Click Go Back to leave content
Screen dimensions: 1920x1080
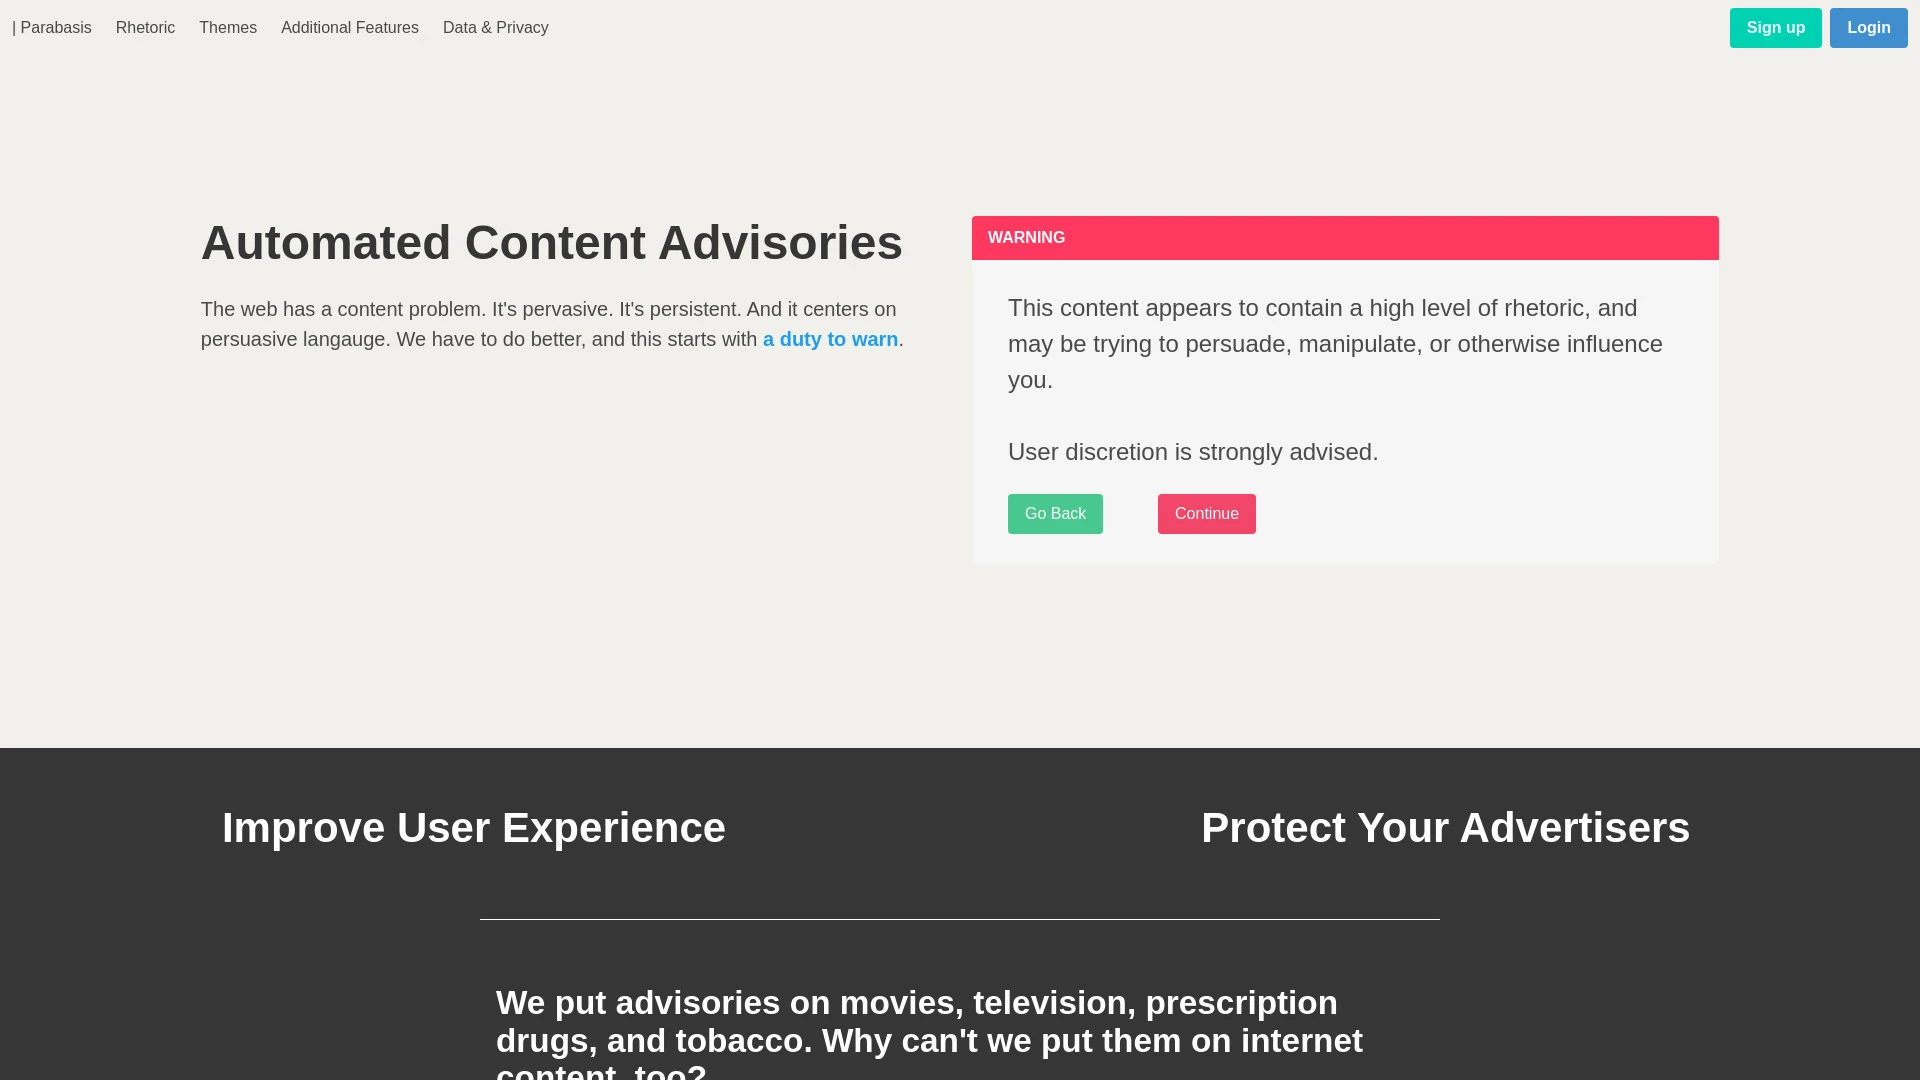[x=1055, y=513]
